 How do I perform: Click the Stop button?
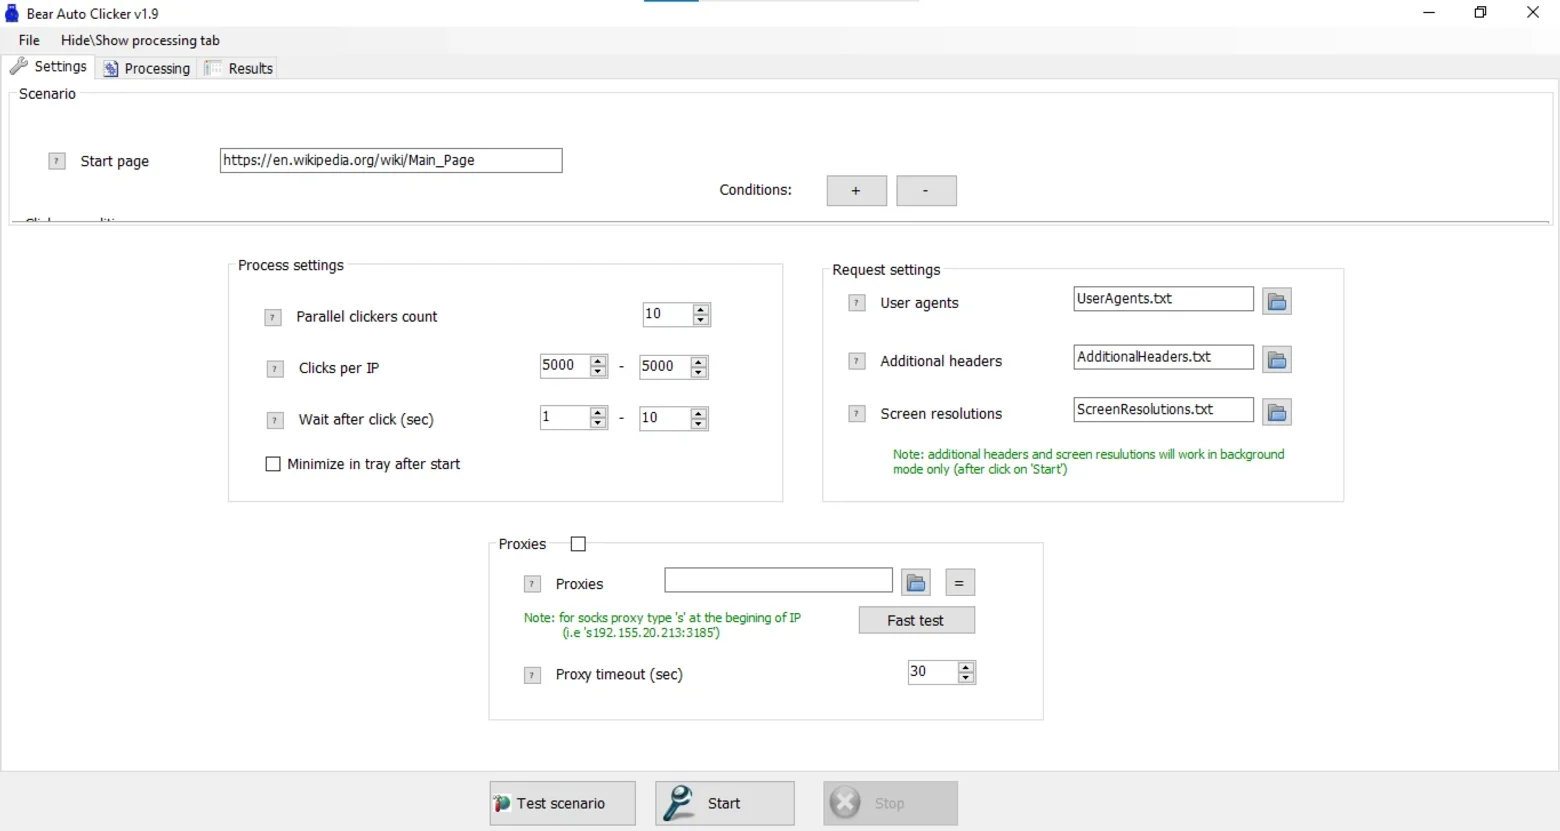click(891, 803)
